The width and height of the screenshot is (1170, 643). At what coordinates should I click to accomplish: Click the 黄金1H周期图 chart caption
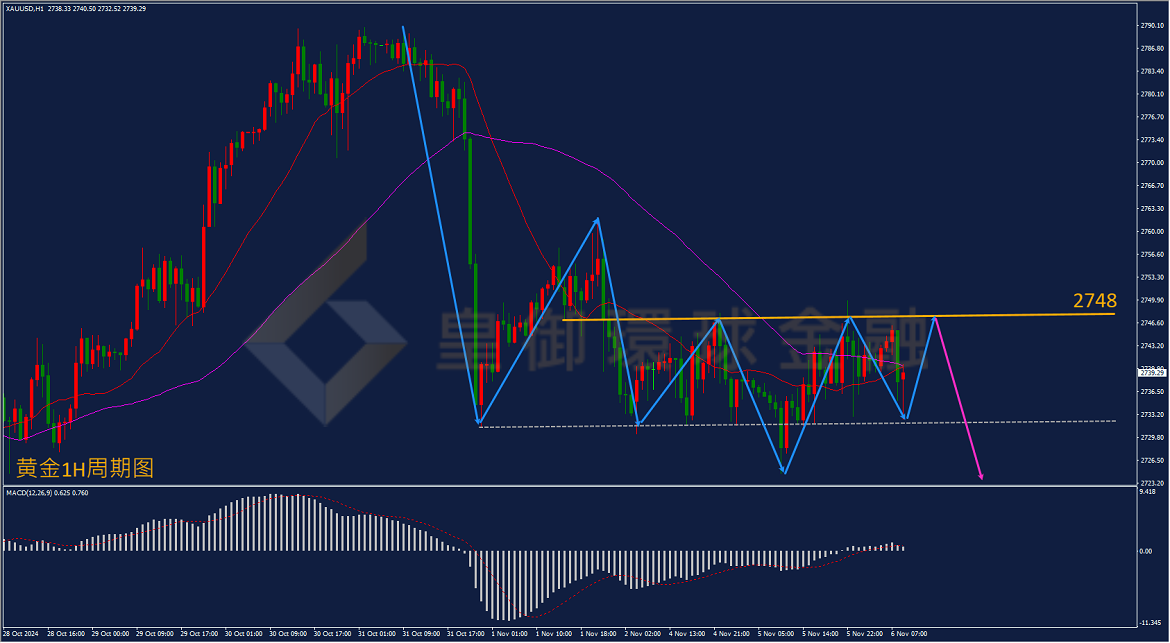point(85,468)
